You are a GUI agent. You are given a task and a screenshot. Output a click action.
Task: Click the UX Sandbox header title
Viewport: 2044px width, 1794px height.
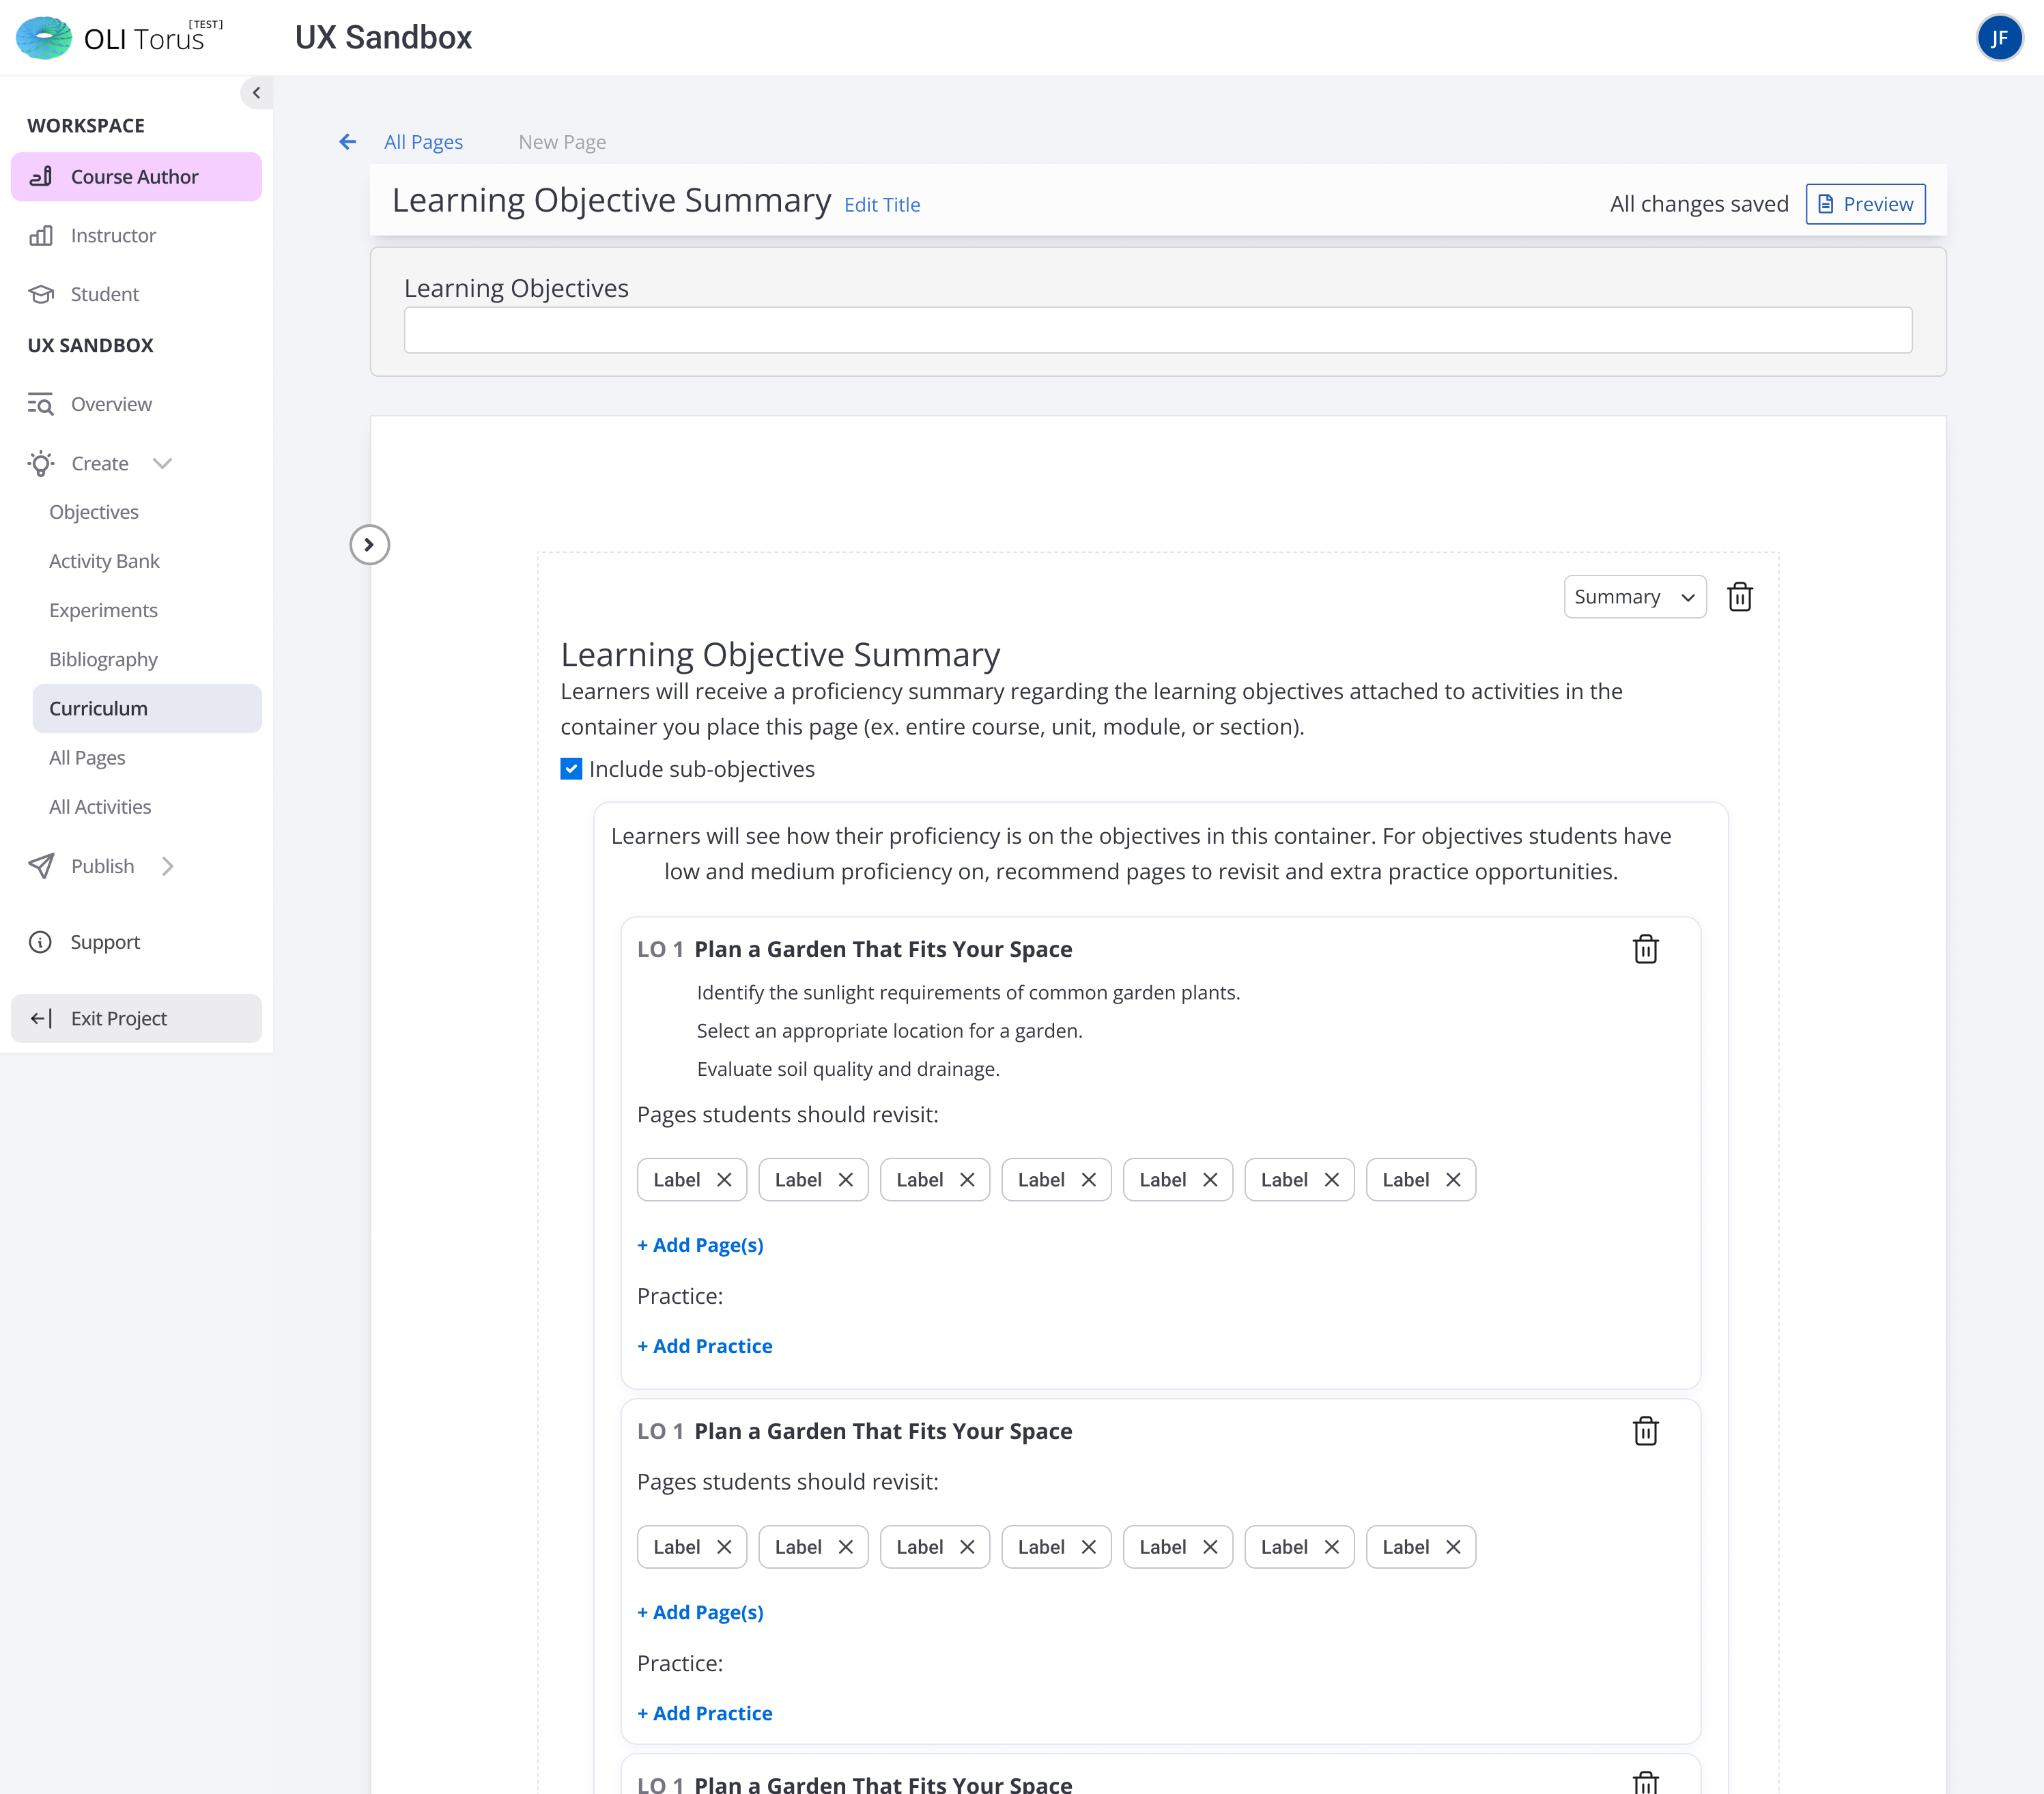[383, 37]
